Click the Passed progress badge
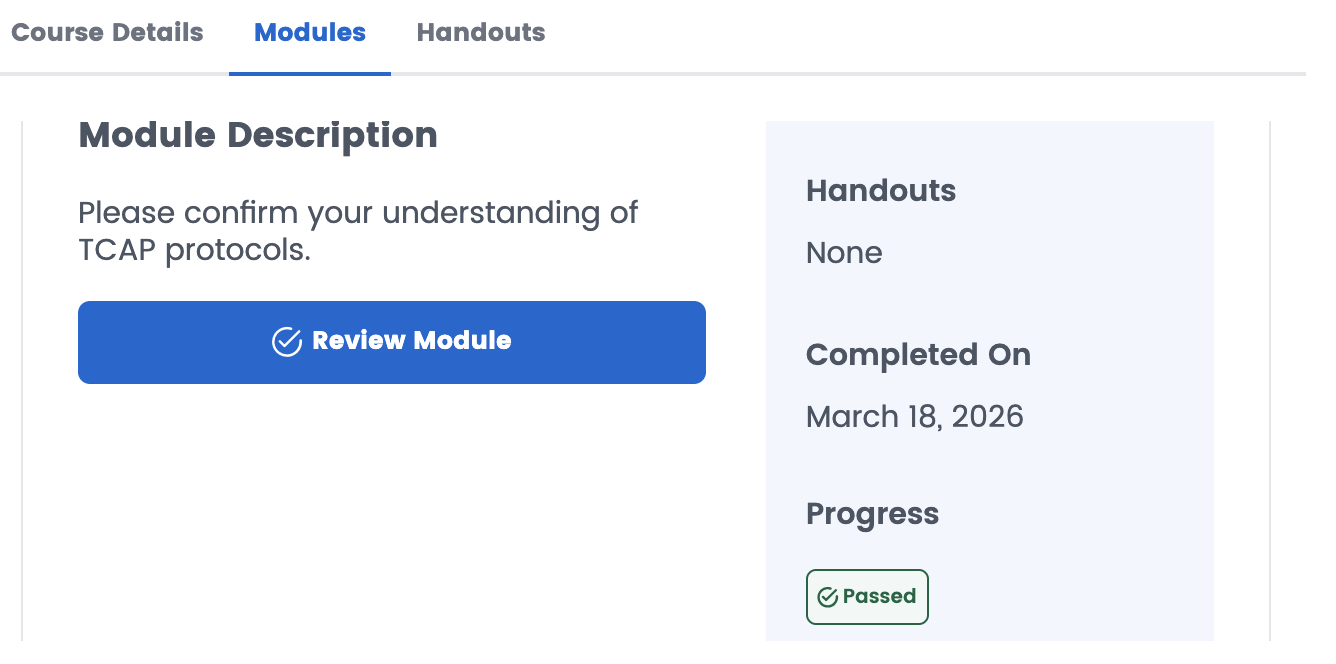 click(867, 597)
